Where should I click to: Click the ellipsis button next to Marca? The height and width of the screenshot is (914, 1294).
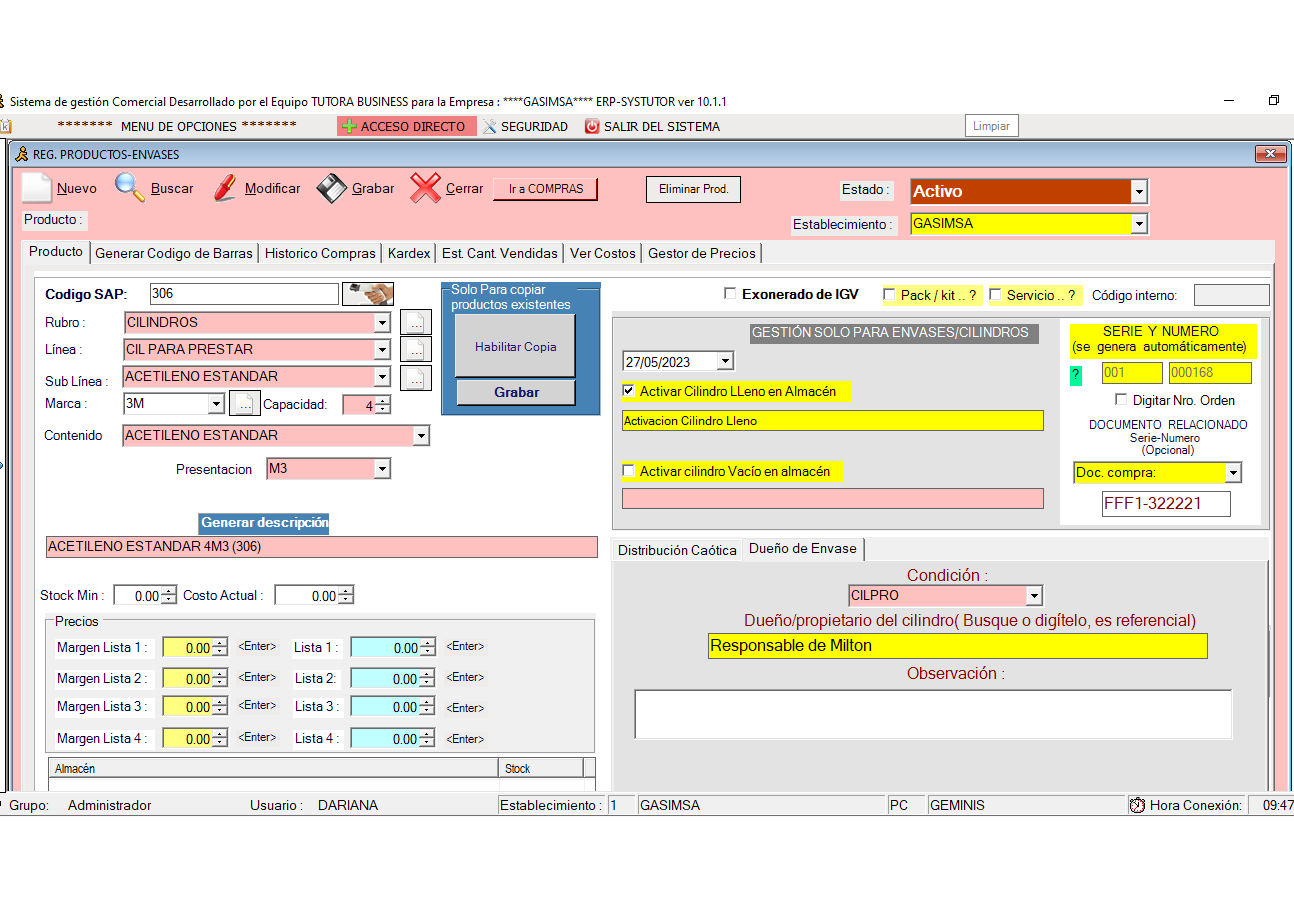tap(244, 404)
